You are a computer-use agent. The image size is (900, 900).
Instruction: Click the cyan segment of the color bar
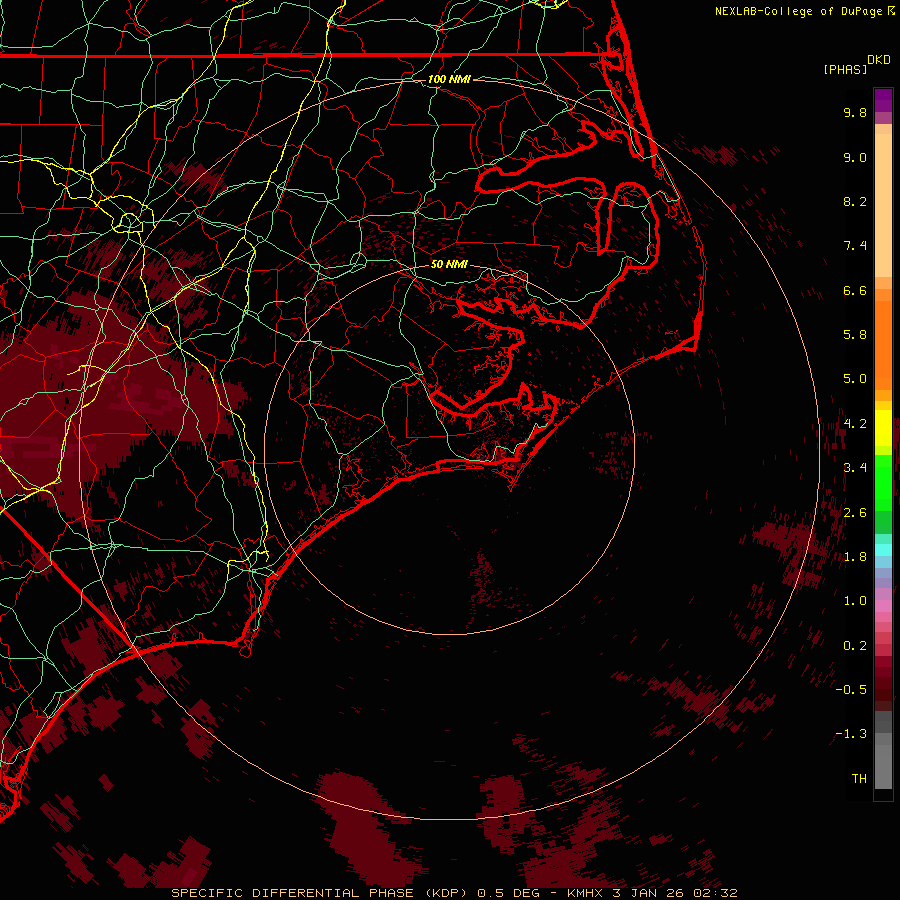pos(883,549)
